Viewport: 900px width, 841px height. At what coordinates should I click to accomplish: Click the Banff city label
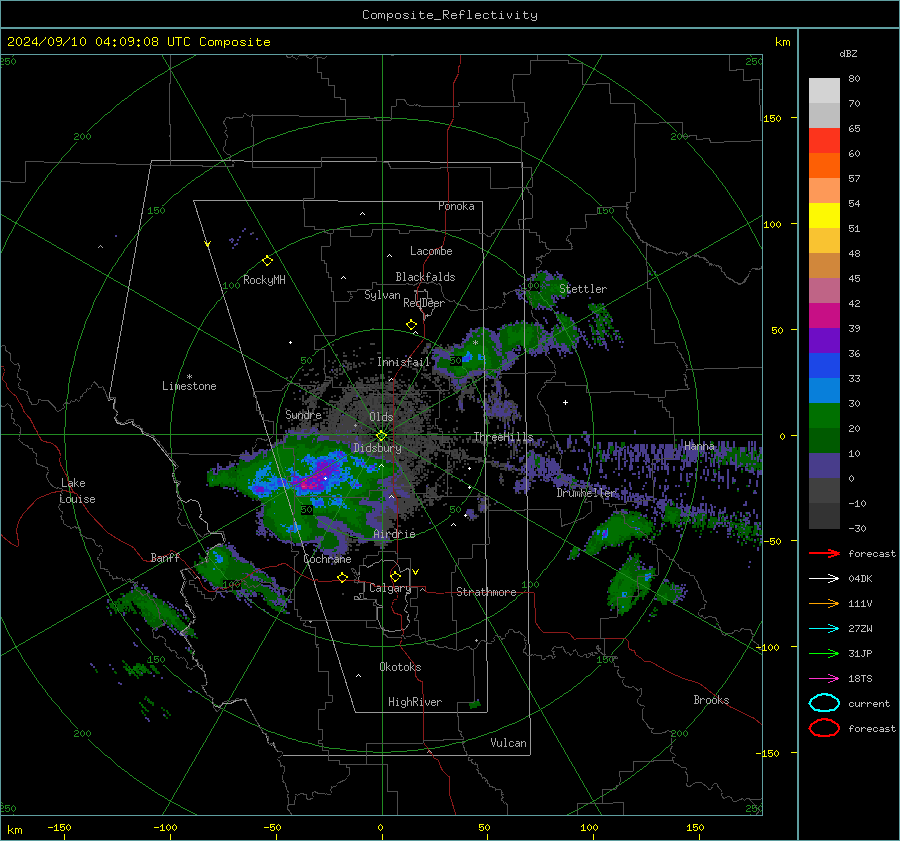pos(165,557)
